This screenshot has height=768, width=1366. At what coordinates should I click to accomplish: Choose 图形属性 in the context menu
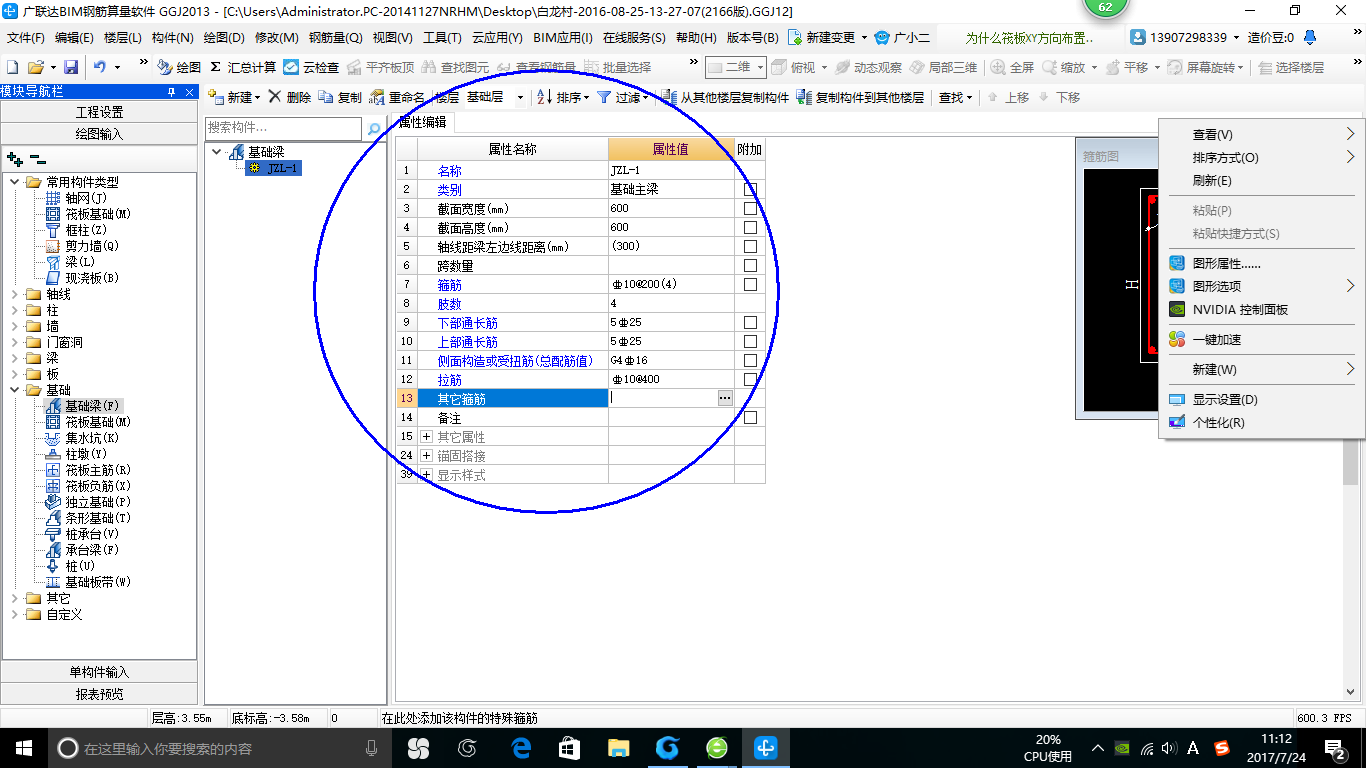1226,263
